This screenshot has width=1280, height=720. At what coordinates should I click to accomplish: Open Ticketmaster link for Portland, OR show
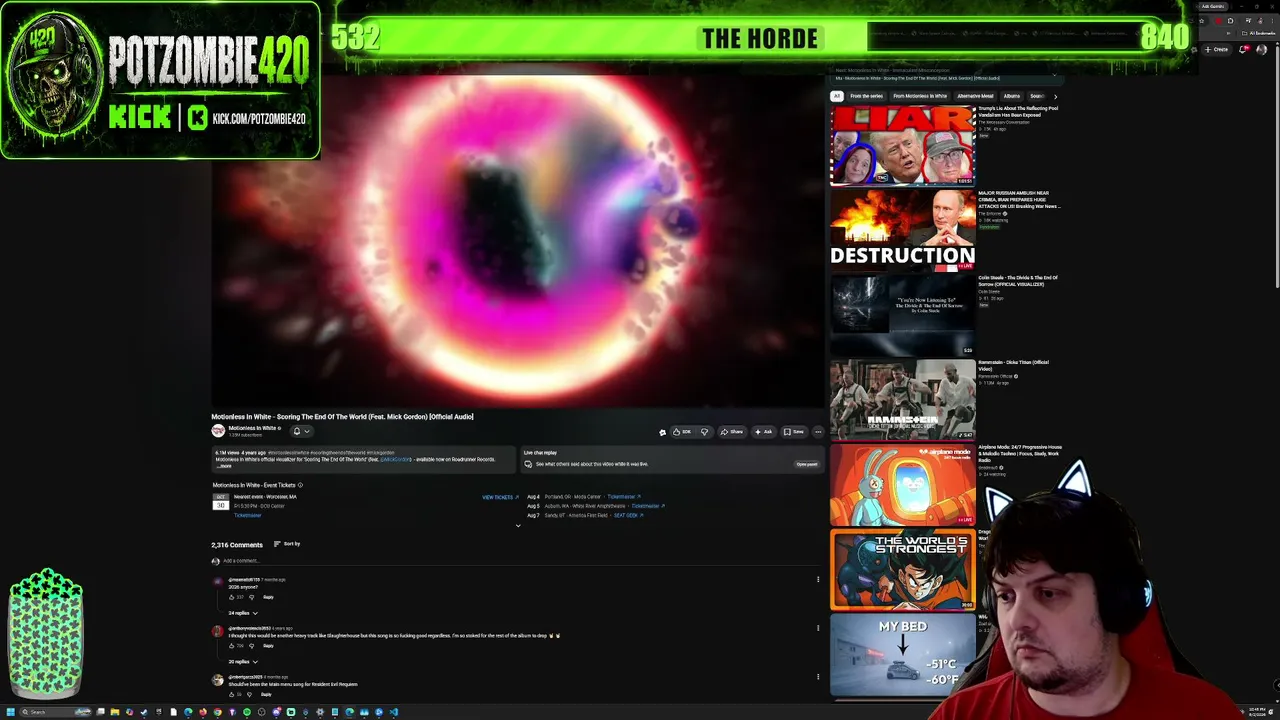point(624,497)
